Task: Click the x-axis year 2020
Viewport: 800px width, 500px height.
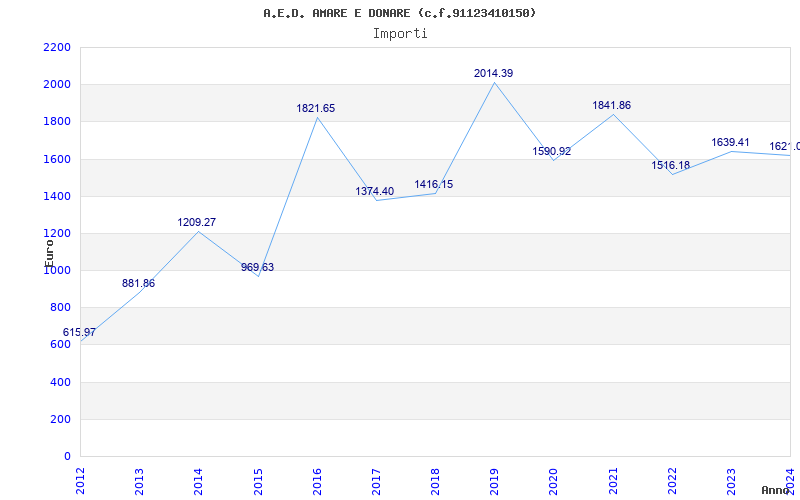Action: point(554,481)
